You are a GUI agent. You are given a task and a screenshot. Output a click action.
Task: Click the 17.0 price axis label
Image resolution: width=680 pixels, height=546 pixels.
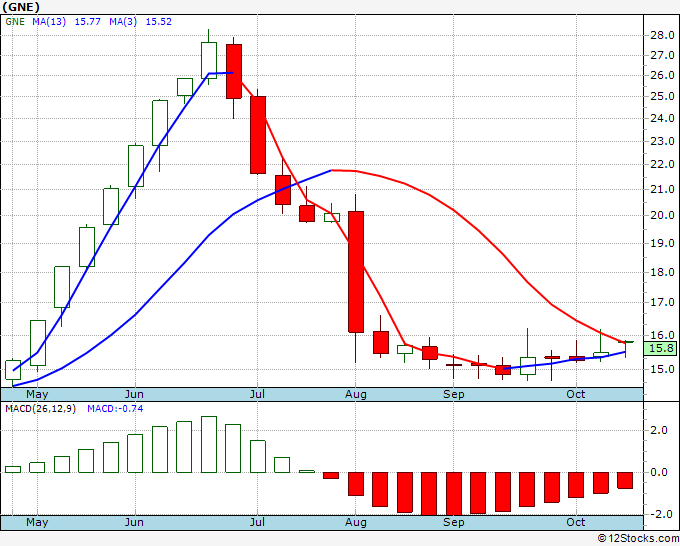662,302
